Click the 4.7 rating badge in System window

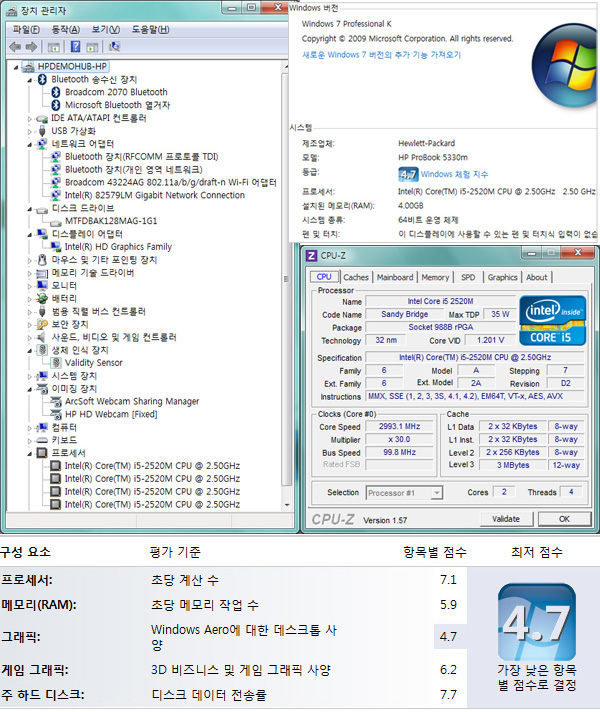408,174
